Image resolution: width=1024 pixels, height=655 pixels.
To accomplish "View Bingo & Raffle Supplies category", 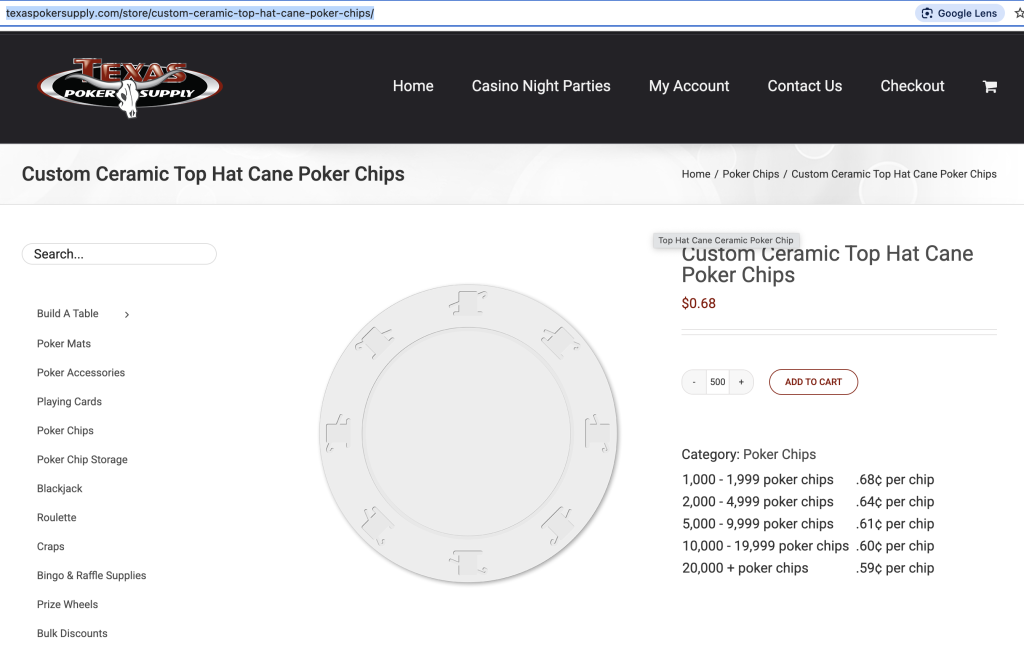I will [x=91, y=576].
